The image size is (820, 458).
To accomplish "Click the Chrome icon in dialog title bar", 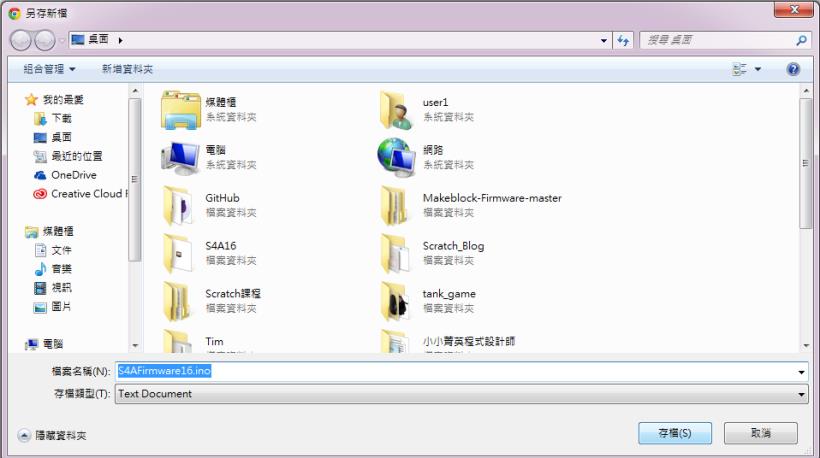I will tap(15, 13).
